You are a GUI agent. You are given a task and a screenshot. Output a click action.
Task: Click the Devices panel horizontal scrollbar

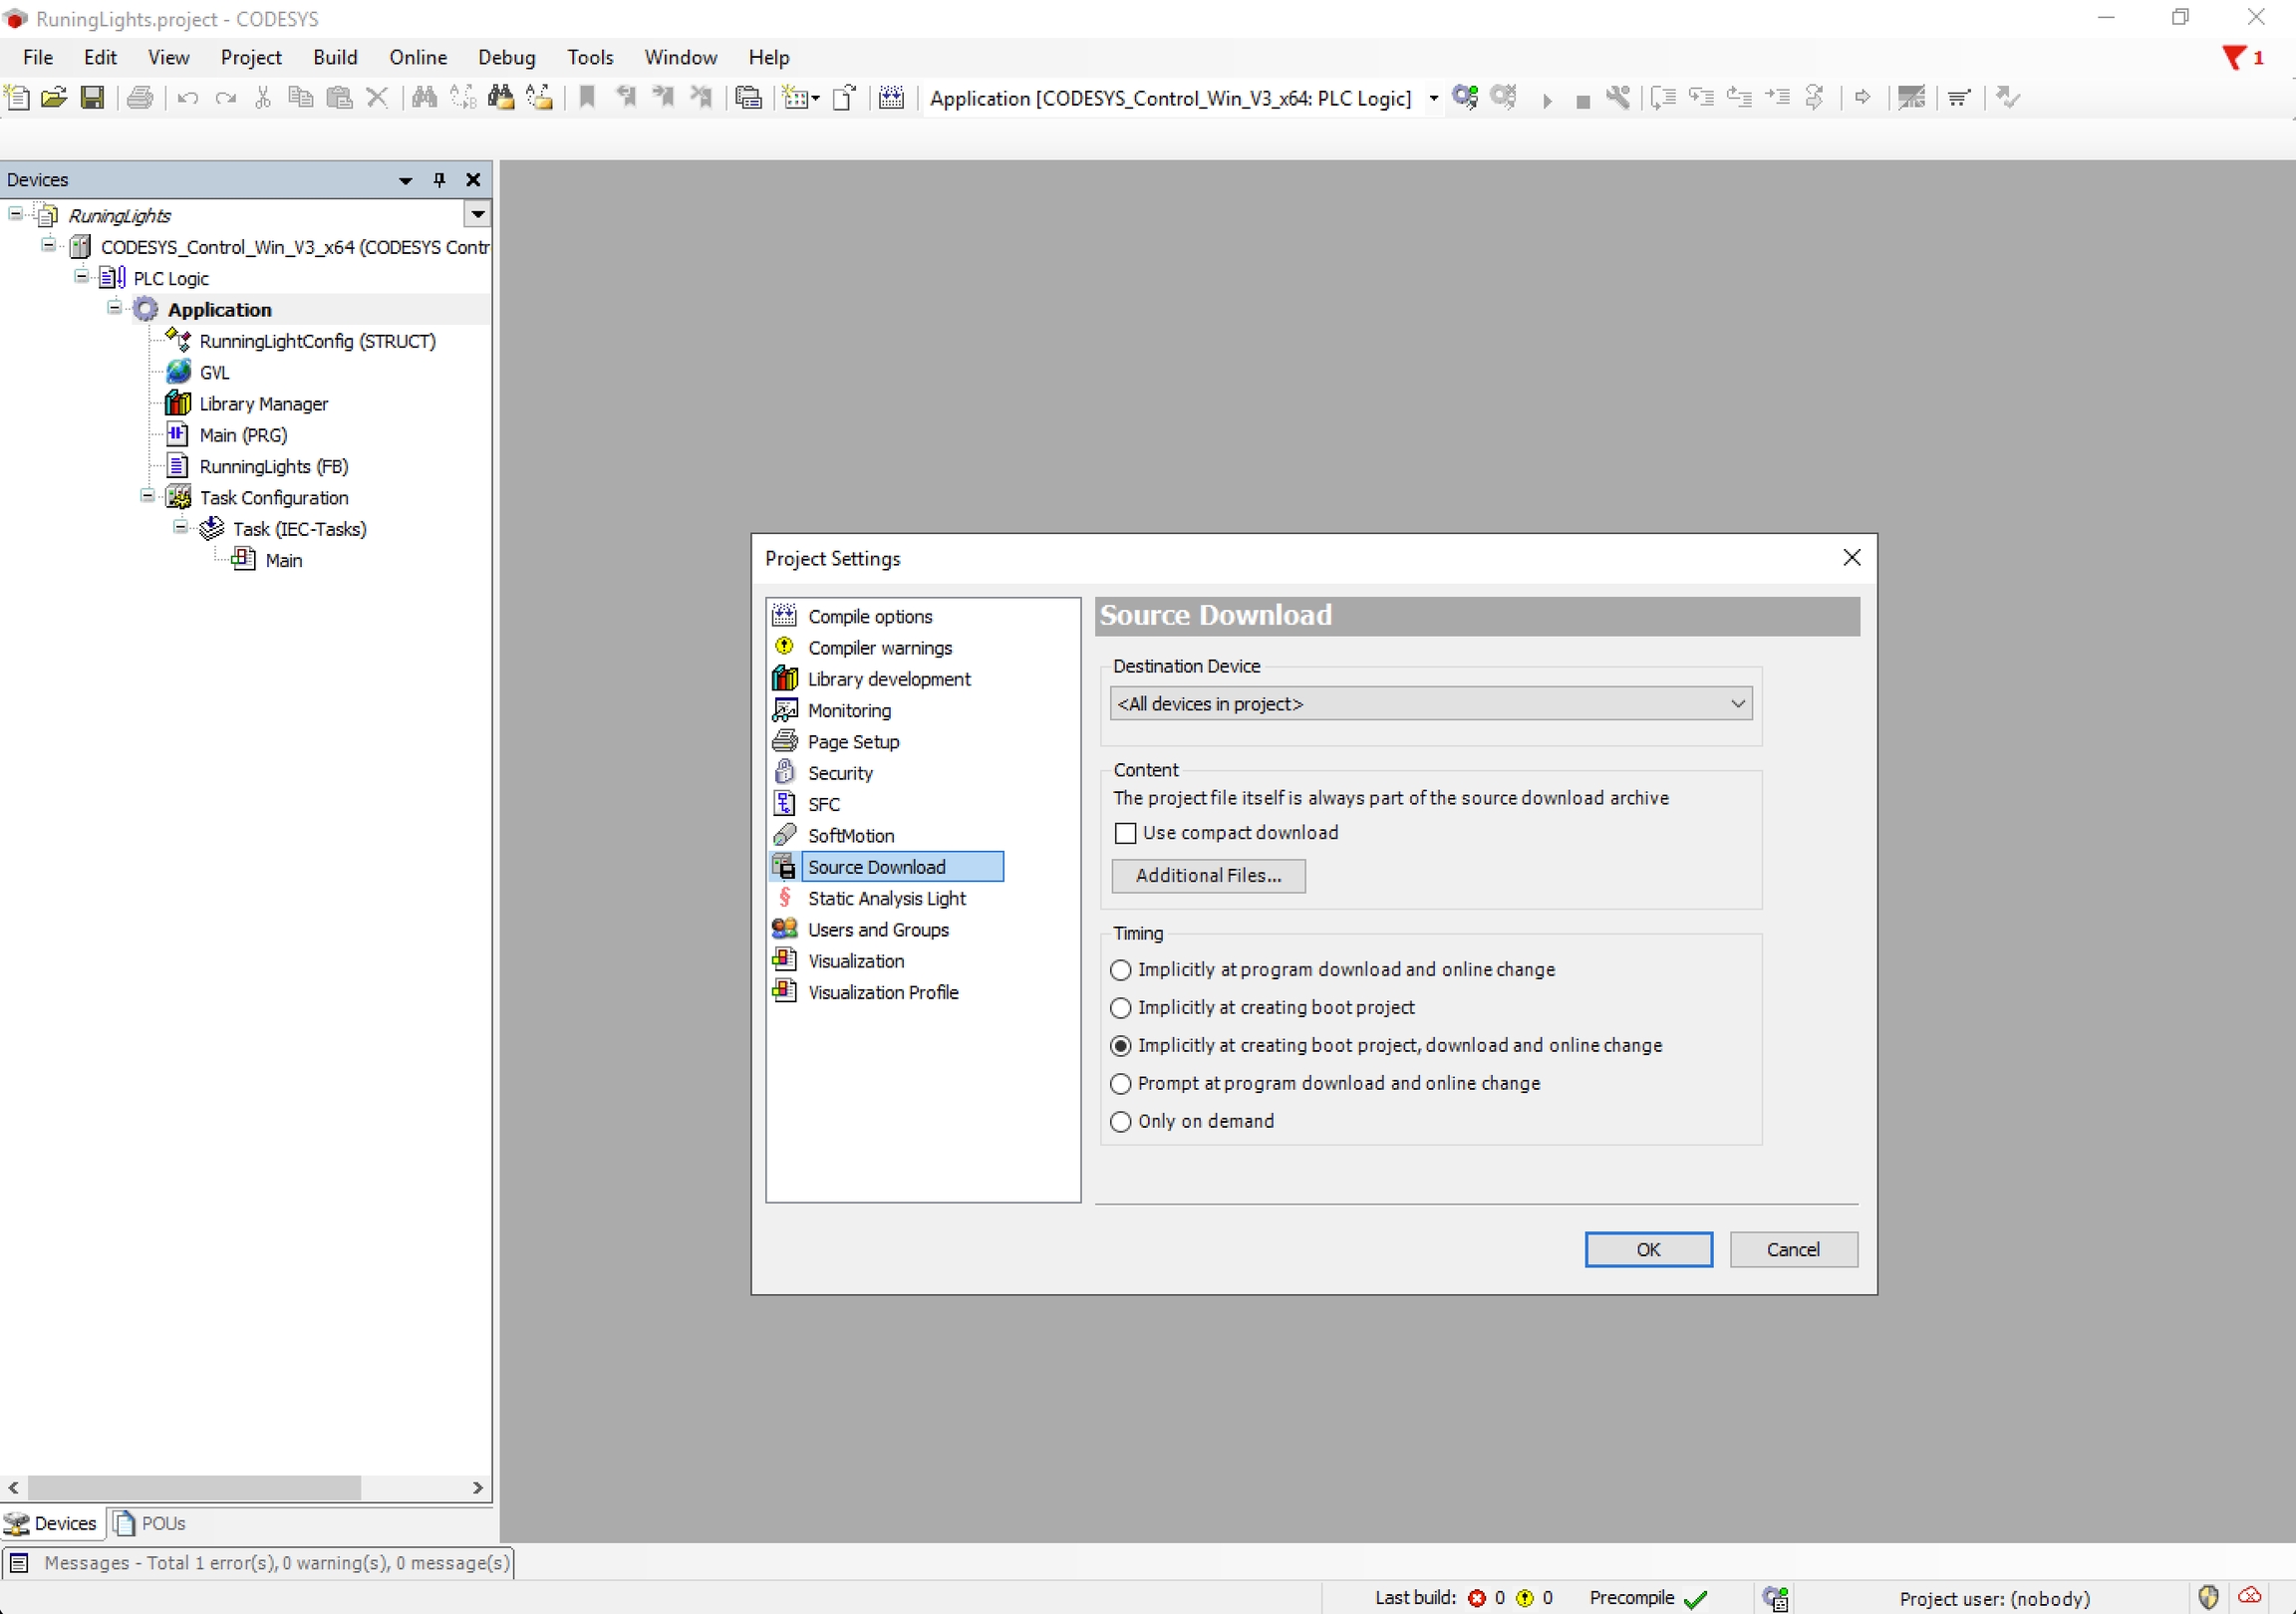(194, 1487)
